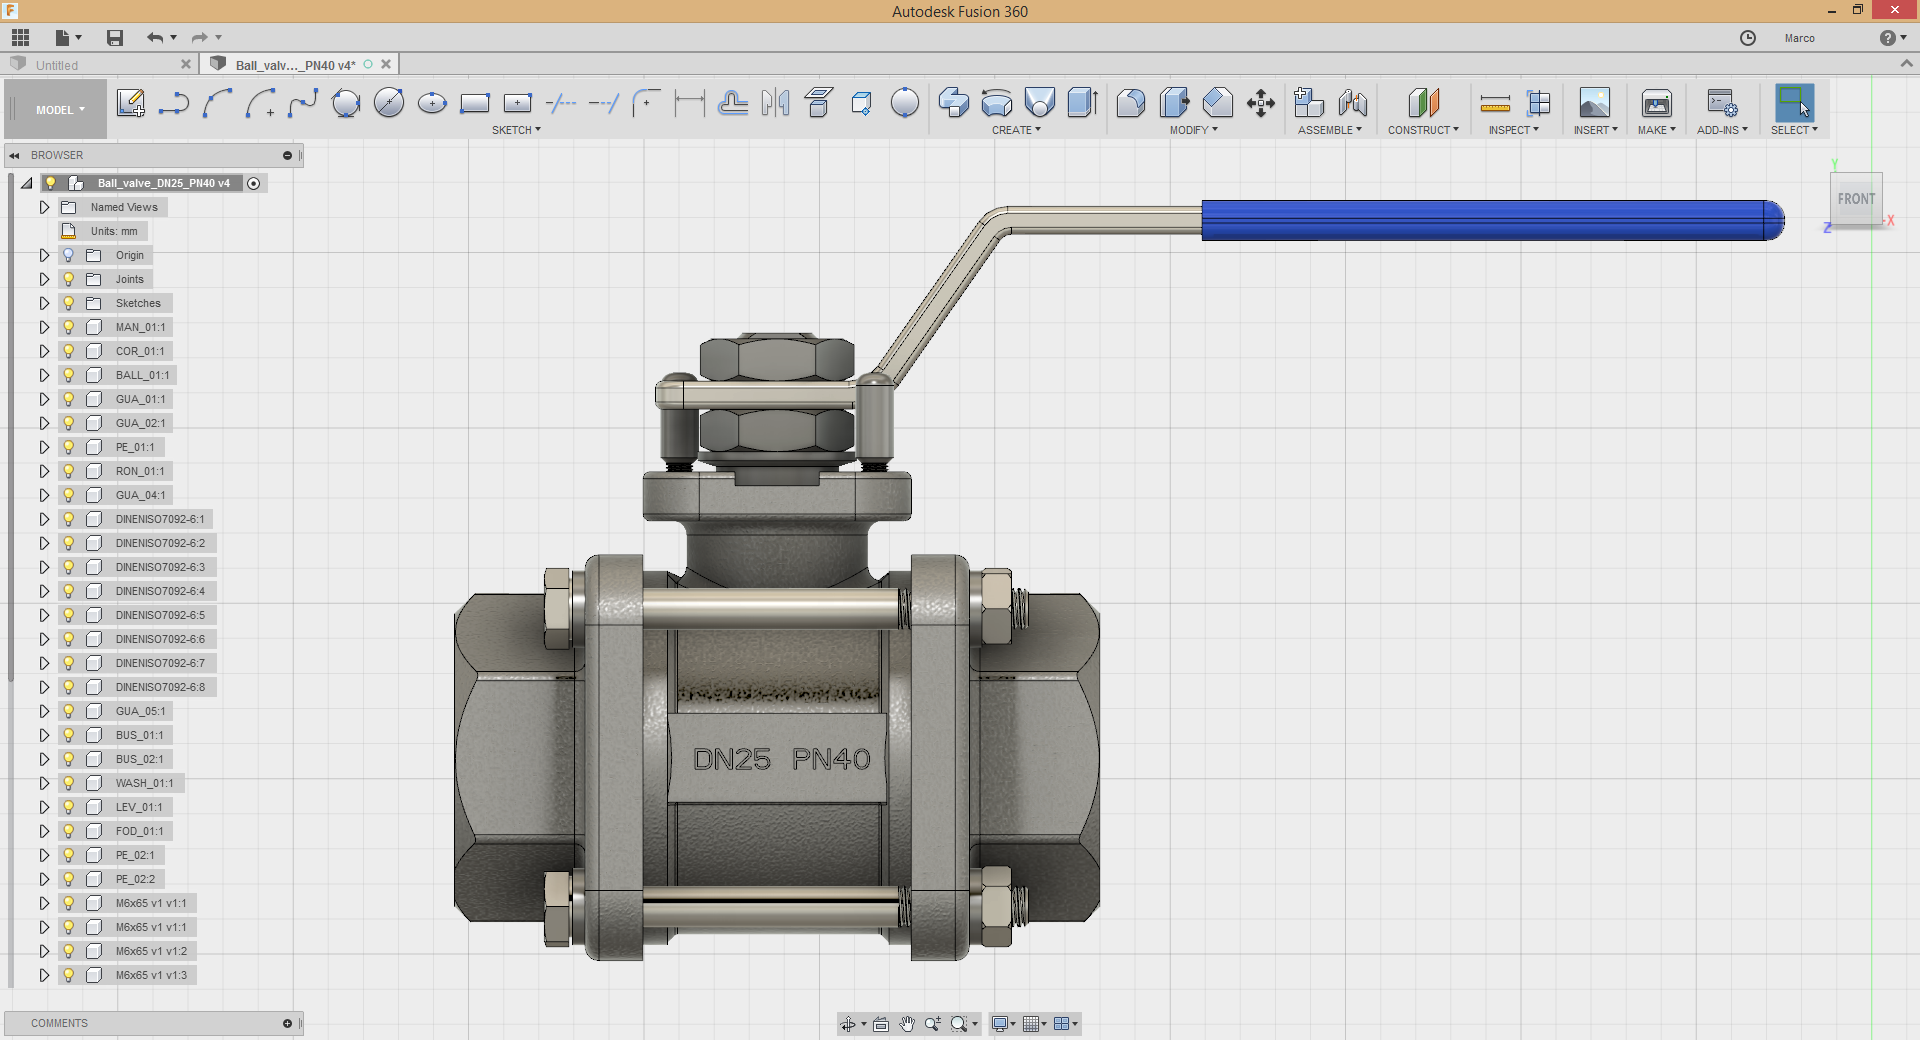Toggle visibility of LEV_01:1 lightbulb
The width and height of the screenshot is (1920, 1040).
point(69,807)
